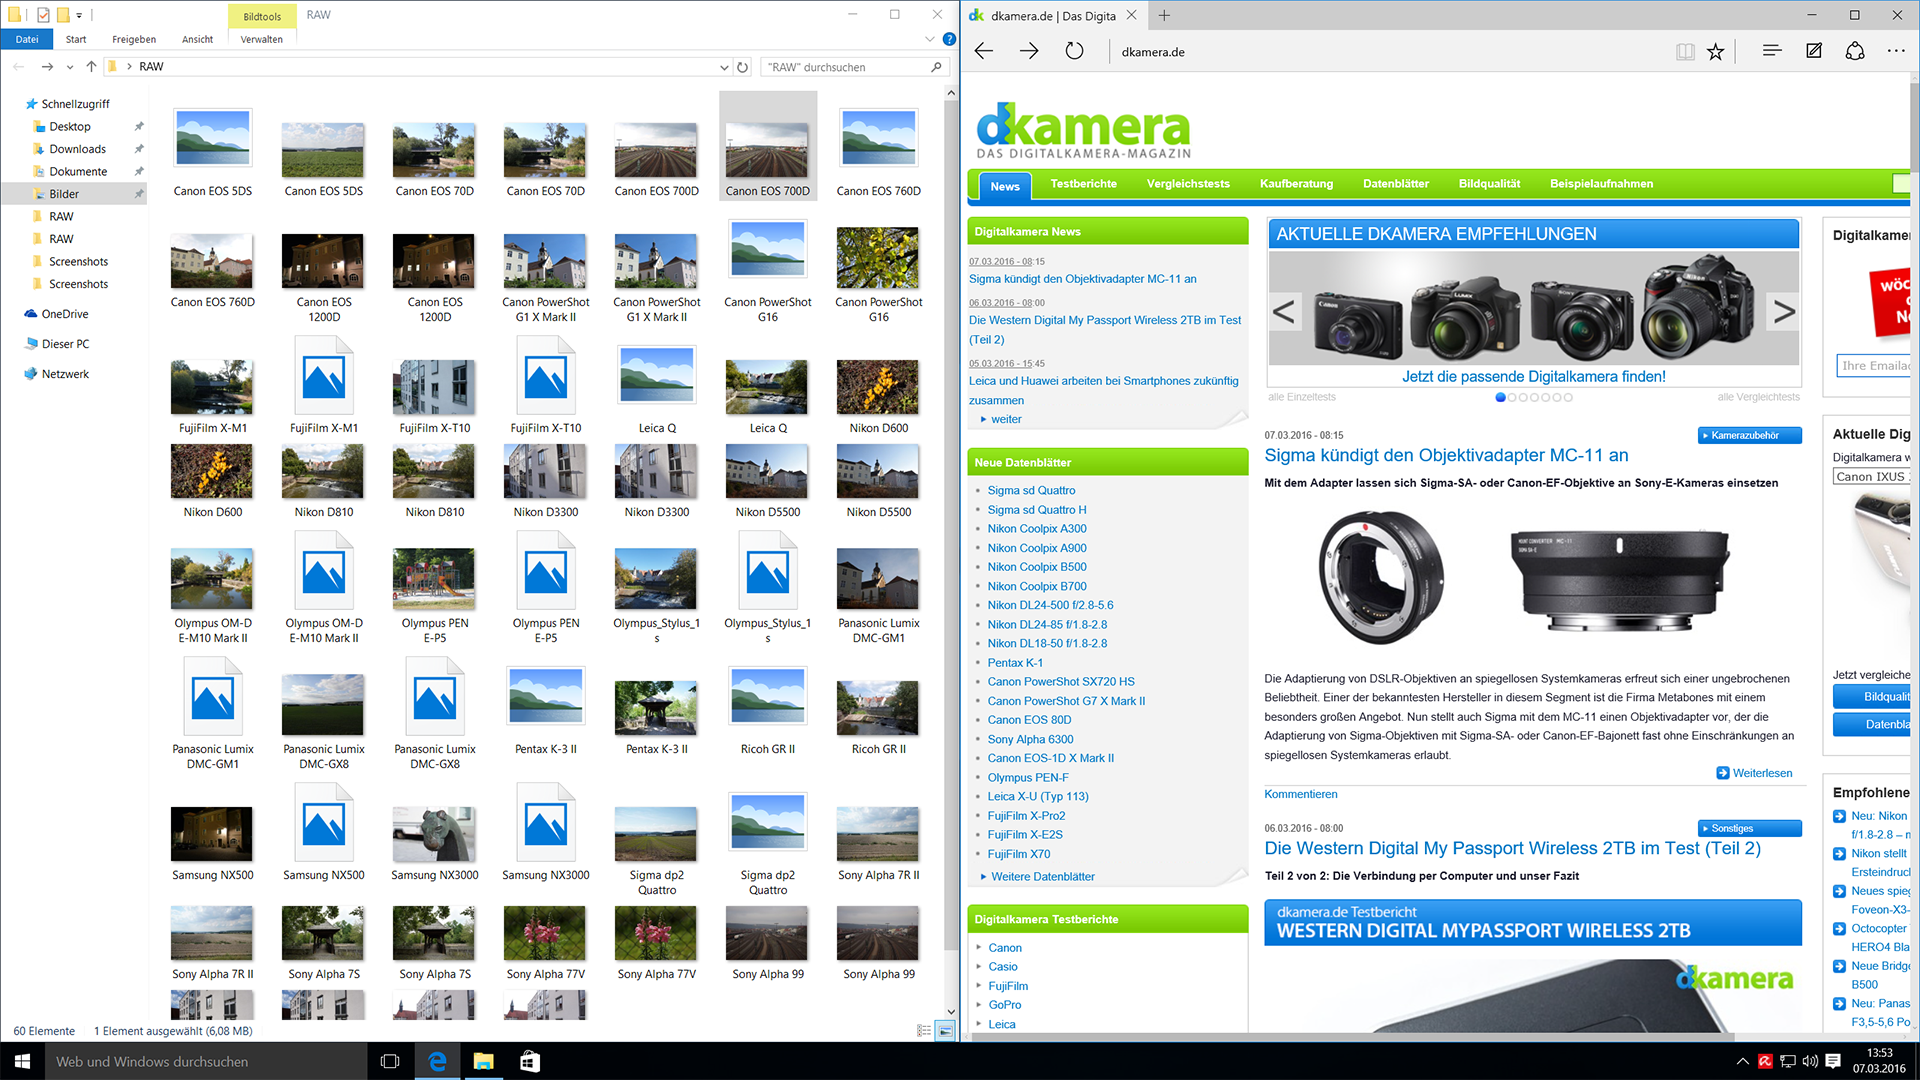This screenshot has width=1920, height=1080.
Task: Open the Make a Web Note icon
Action: click(1813, 51)
